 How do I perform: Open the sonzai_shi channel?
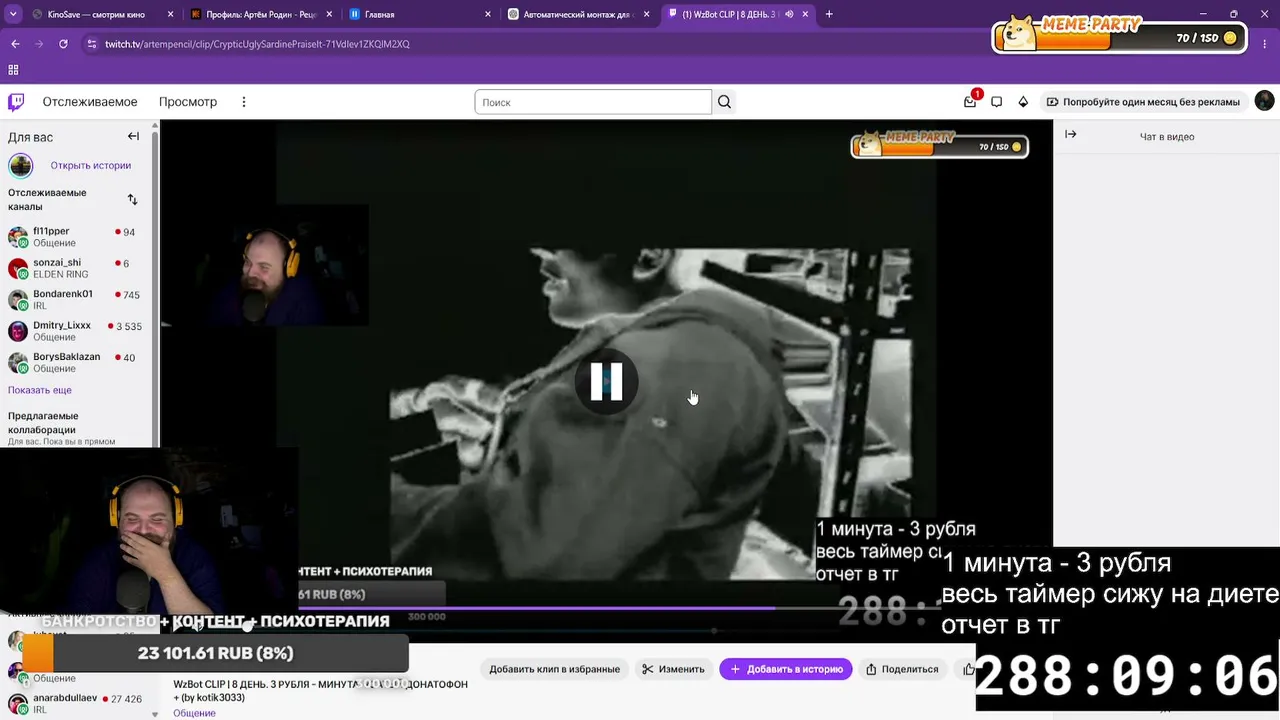pos(75,268)
